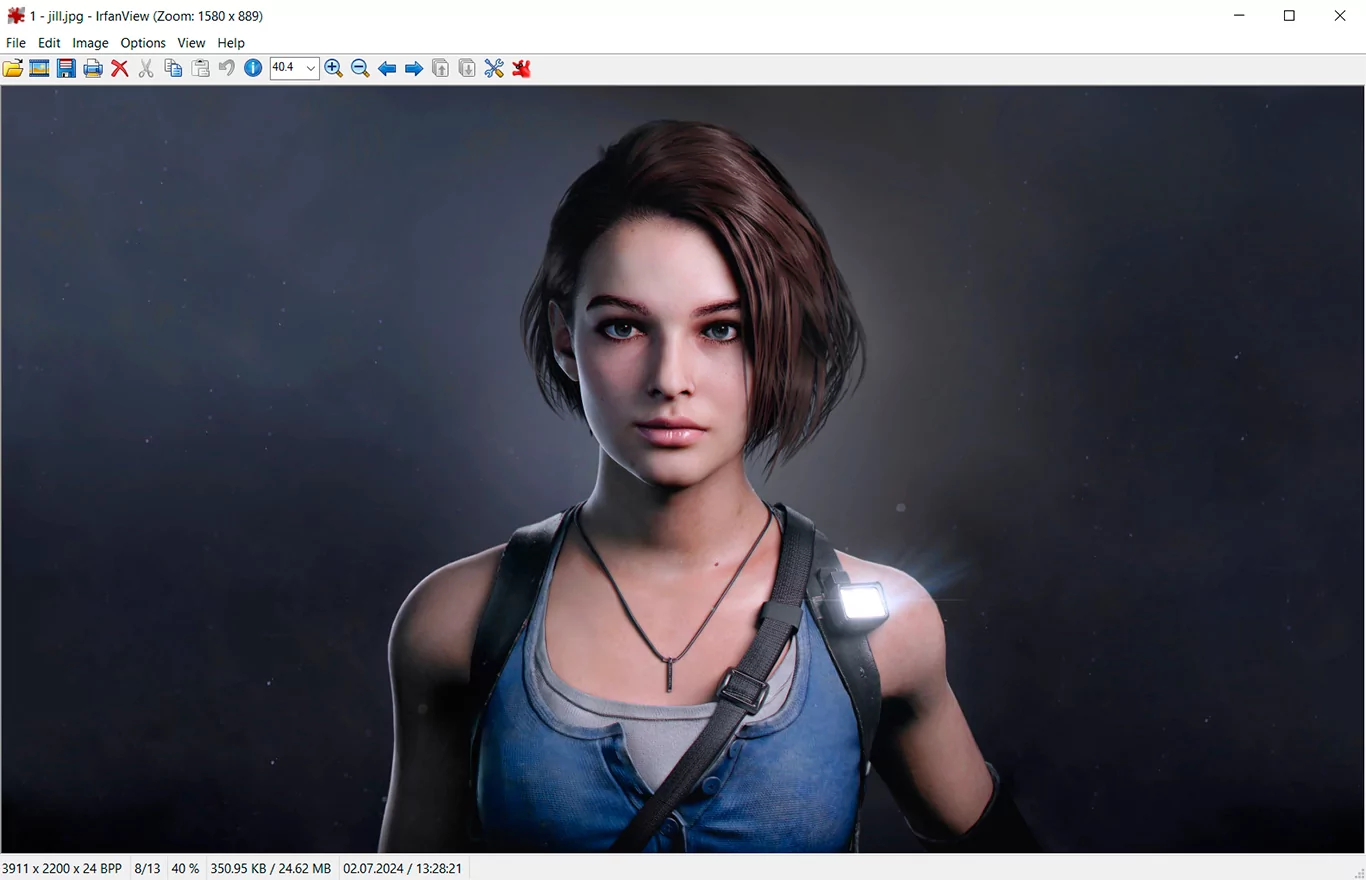Maximize the IrfanView window
Viewport: 1366px width, 880px height.
point(1289,16)
